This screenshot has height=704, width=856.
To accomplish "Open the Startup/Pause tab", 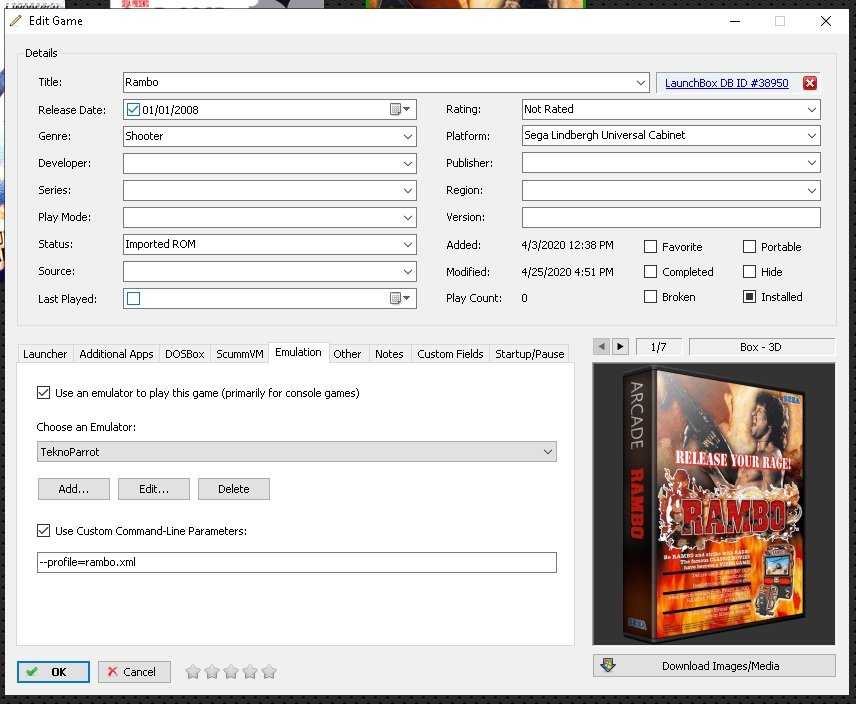I will pyautogui.click(x=530, y=354).
